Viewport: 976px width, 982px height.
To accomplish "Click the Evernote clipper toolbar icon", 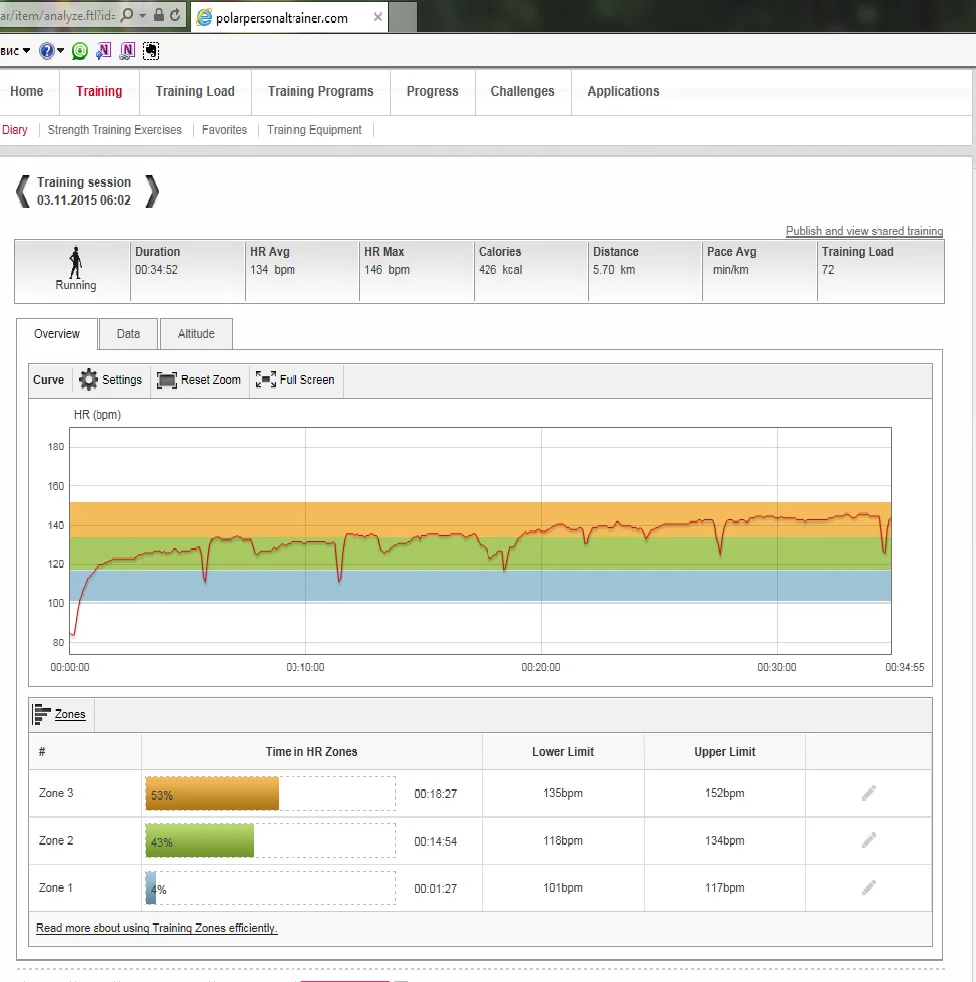I will pyautogui.click(x=150, y=50).
